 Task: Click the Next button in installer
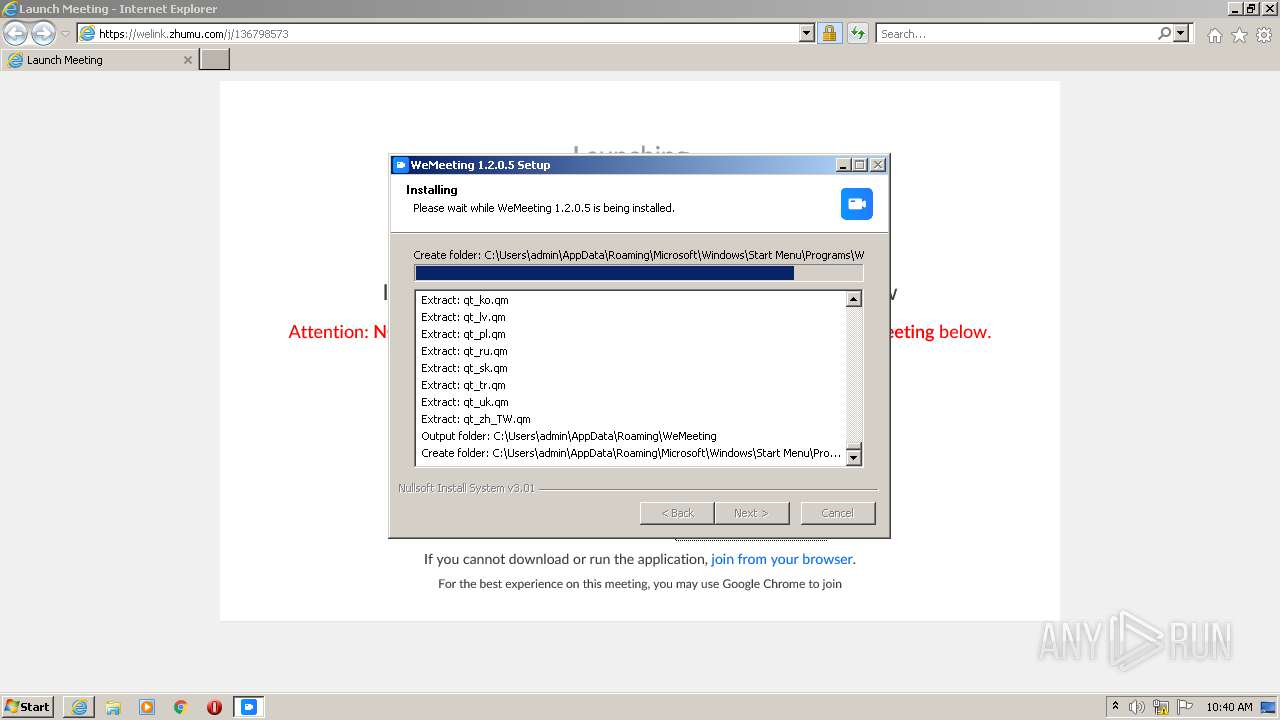tap(751, 513)
